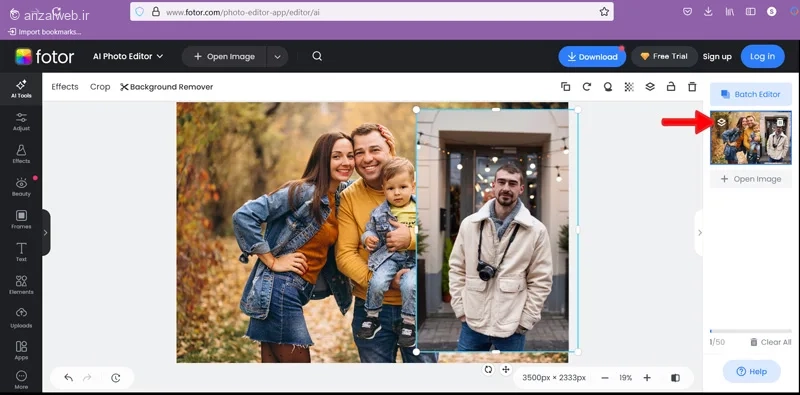
Task: Click the shadow/mask circle icon in toolbar
Action: tap(608, 87)
